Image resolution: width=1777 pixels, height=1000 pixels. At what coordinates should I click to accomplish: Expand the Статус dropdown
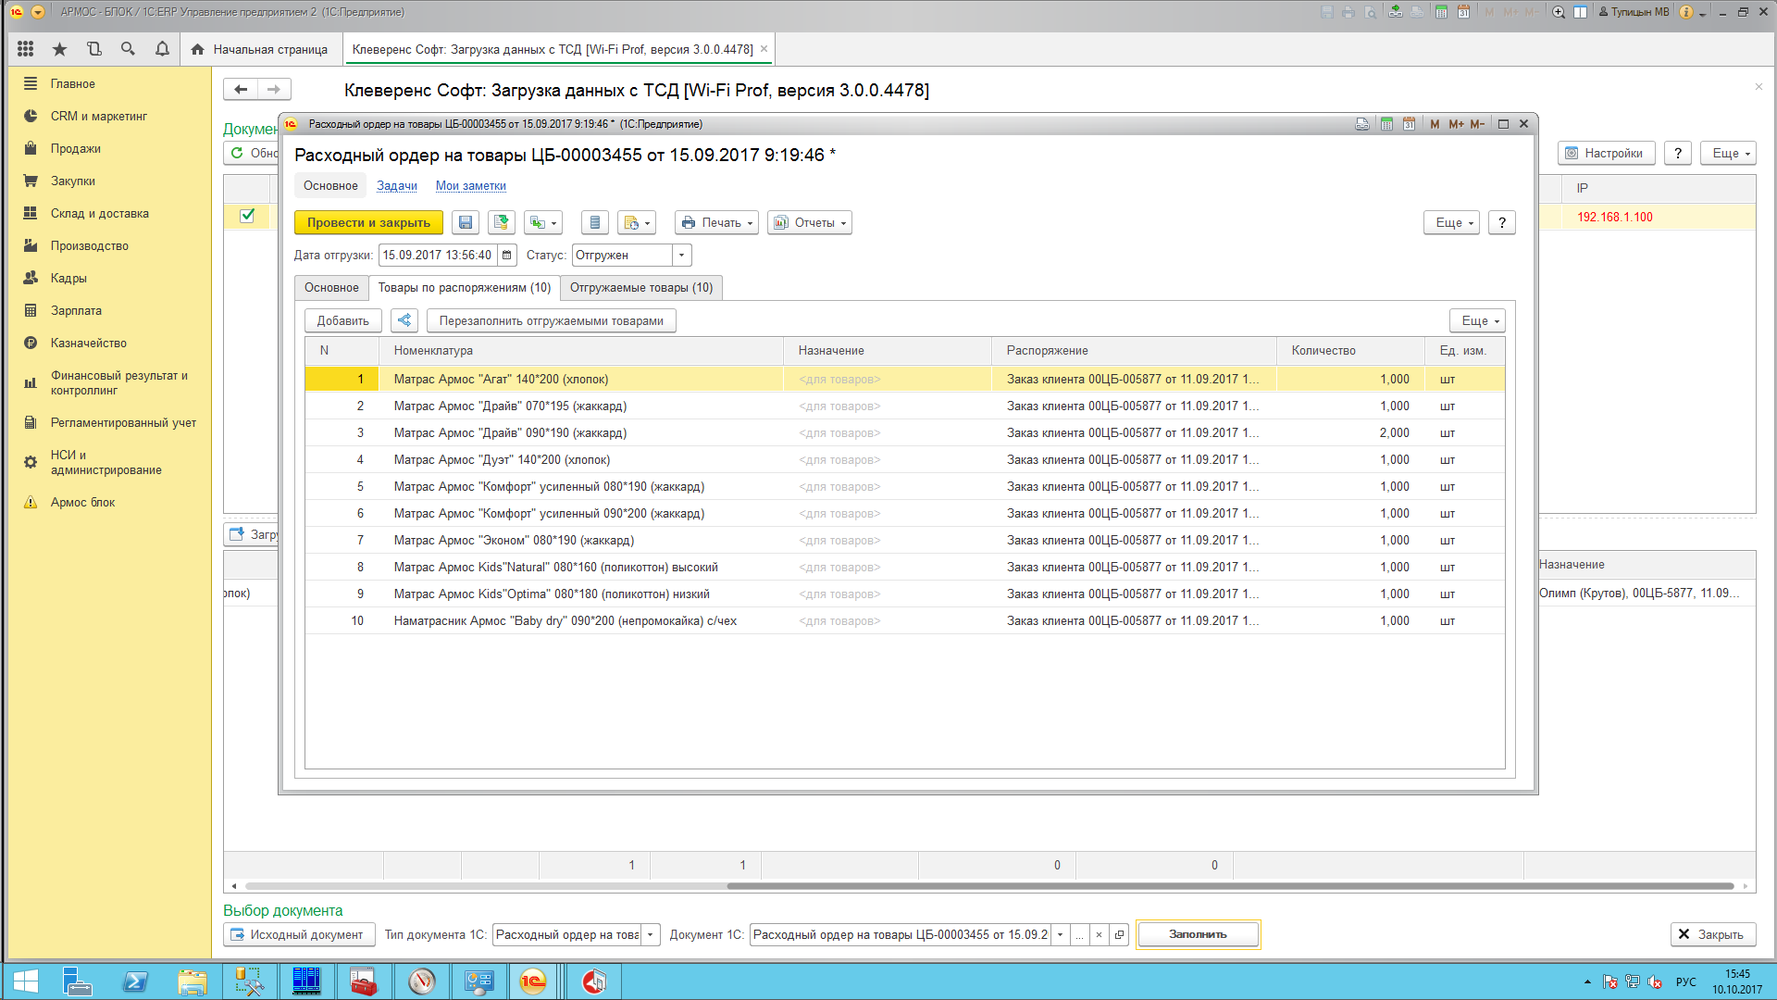point(681,255)
